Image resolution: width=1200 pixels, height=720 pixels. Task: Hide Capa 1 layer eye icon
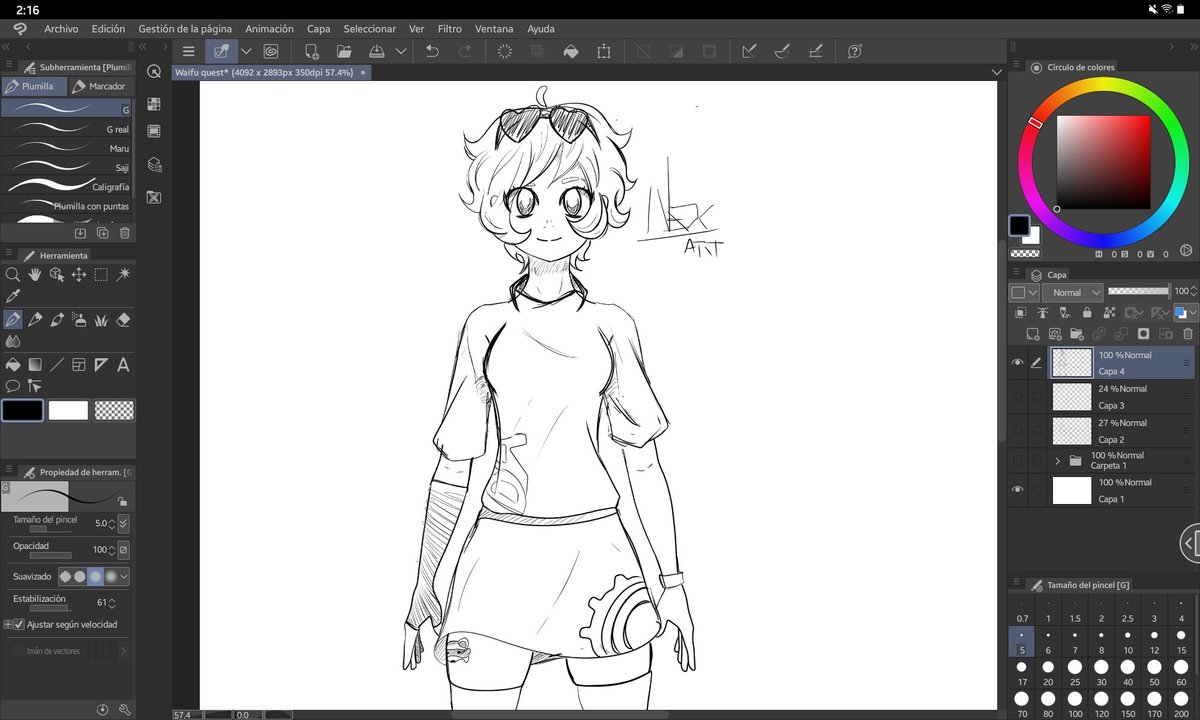pos(1017,490)
